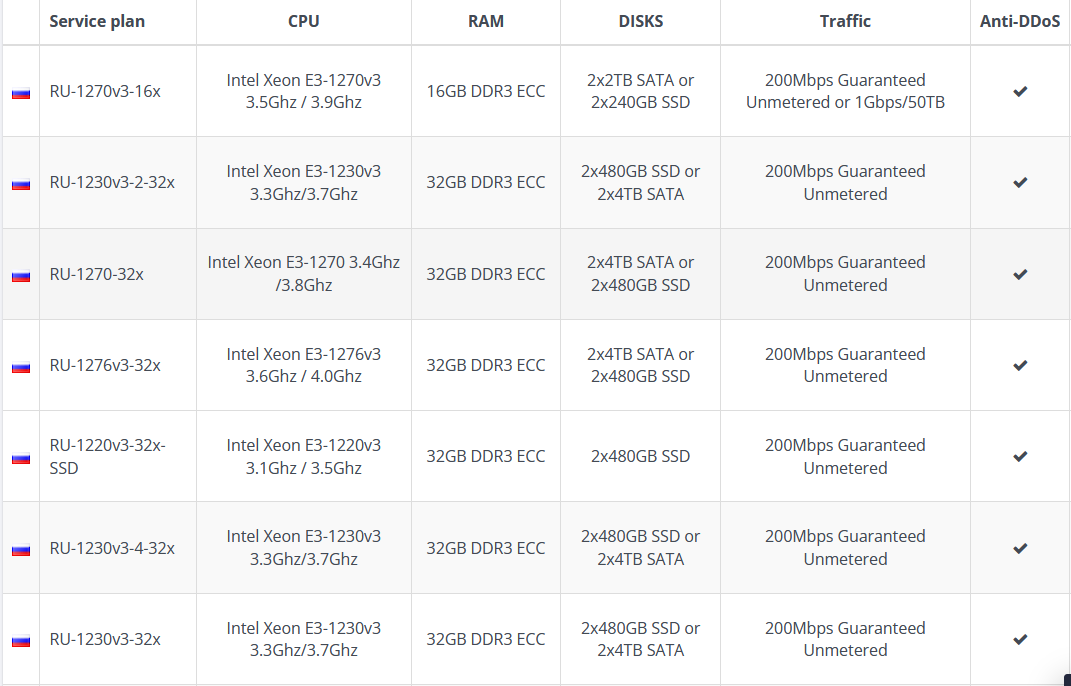
Task: Click the 2x480GB SSD disk cell
Action: point(640,456)
